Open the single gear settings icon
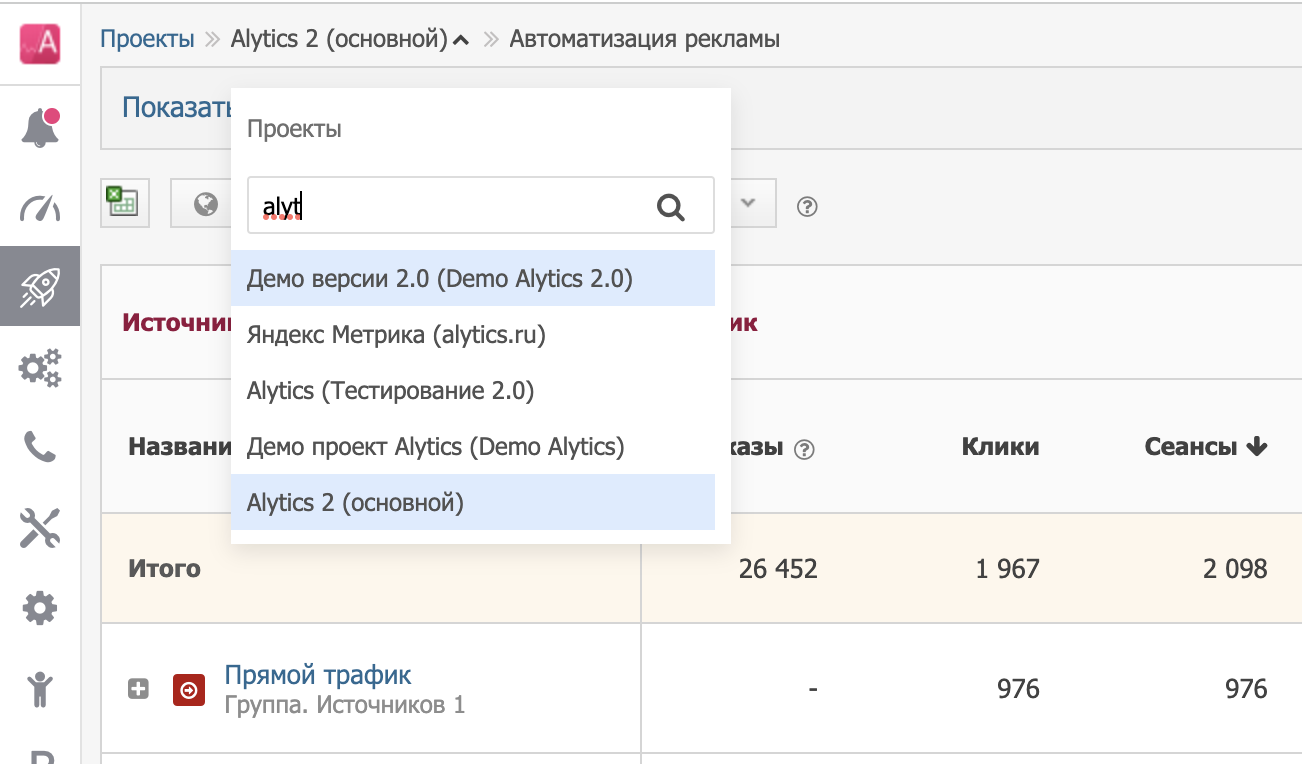 [40, 607]
